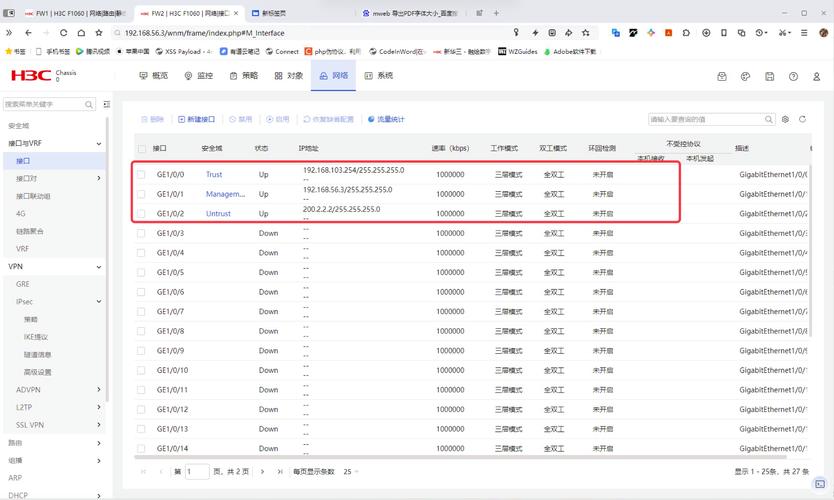Viewport: 834px width, 500px height.
Task: Toggle the select-all checkbox in table header
Action: pos(141,149)
